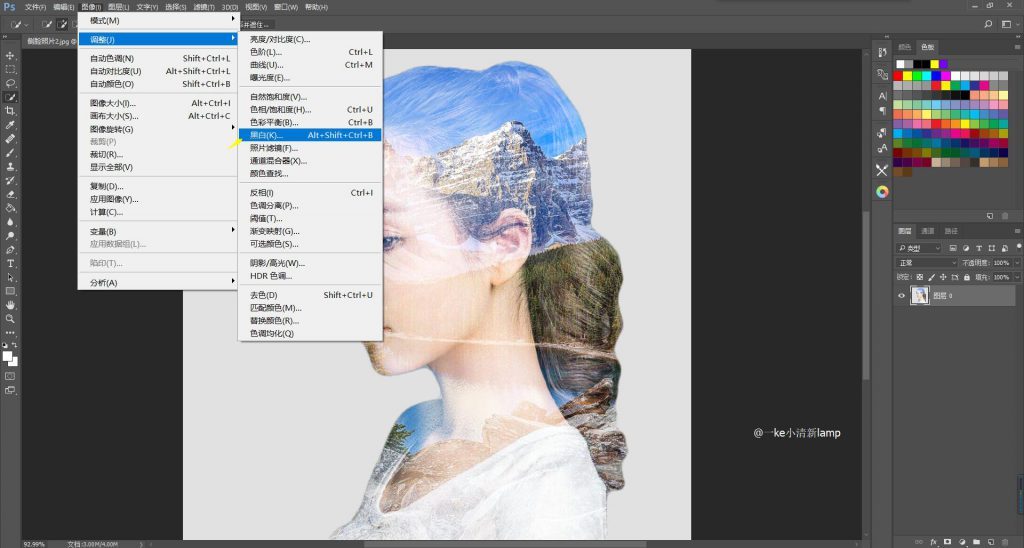Click the fx layer style icon

(x=932, y=541)
